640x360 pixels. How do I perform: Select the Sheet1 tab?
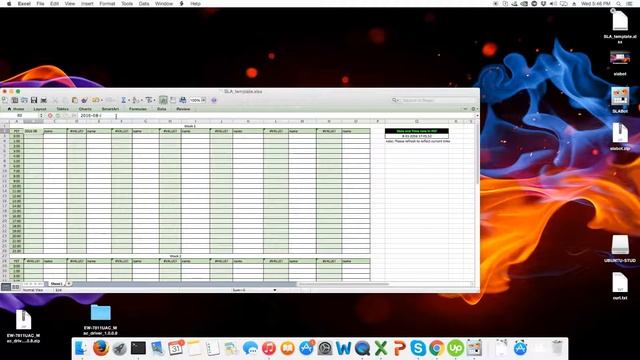click(56, 284)
